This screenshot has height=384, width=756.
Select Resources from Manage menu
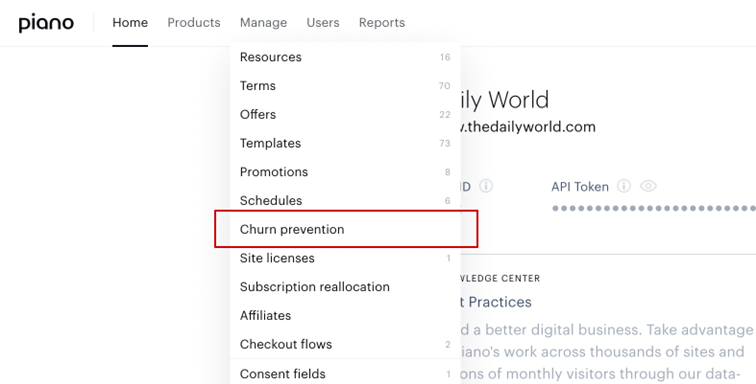[345, 57]
